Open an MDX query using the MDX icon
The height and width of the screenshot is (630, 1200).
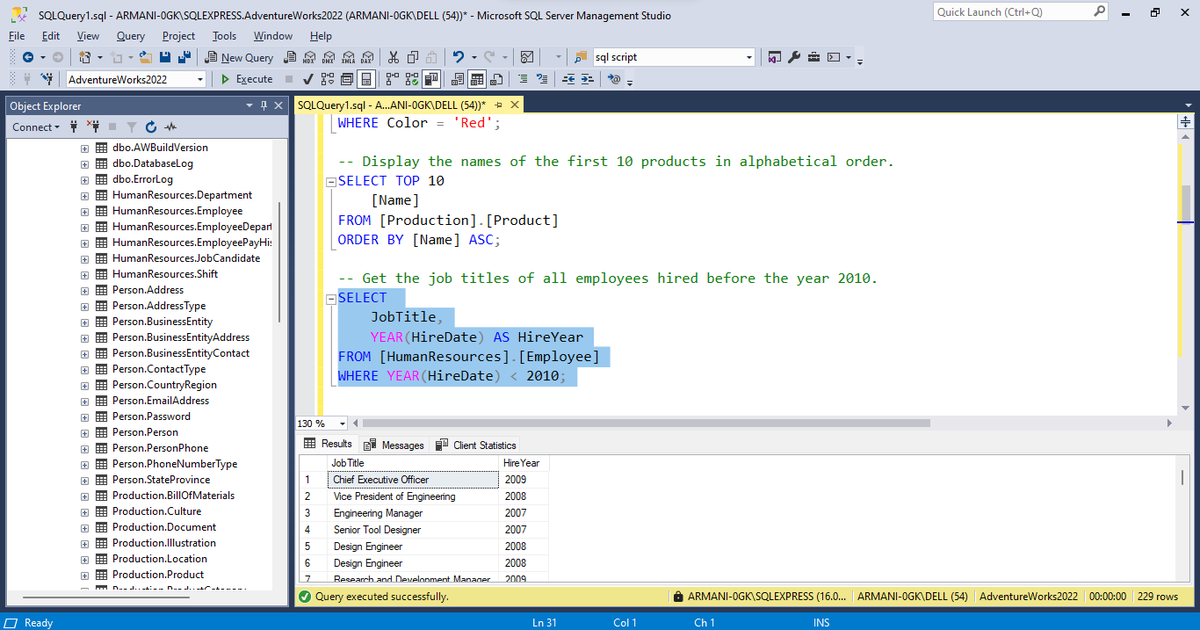tap(310, 58)
